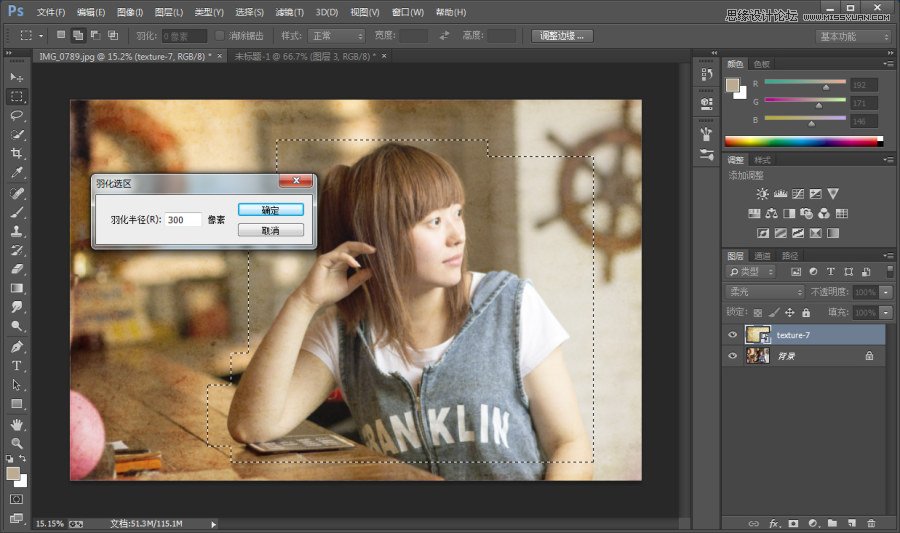
Task: Toggle lock position
Action: tap(790, 313)
